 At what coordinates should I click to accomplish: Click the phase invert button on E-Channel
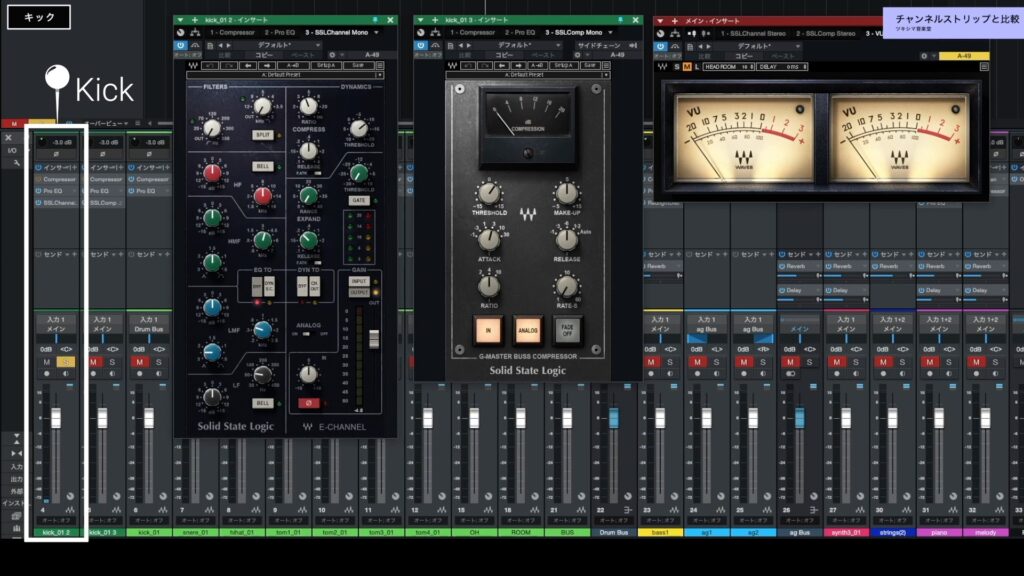pos(308,403)
